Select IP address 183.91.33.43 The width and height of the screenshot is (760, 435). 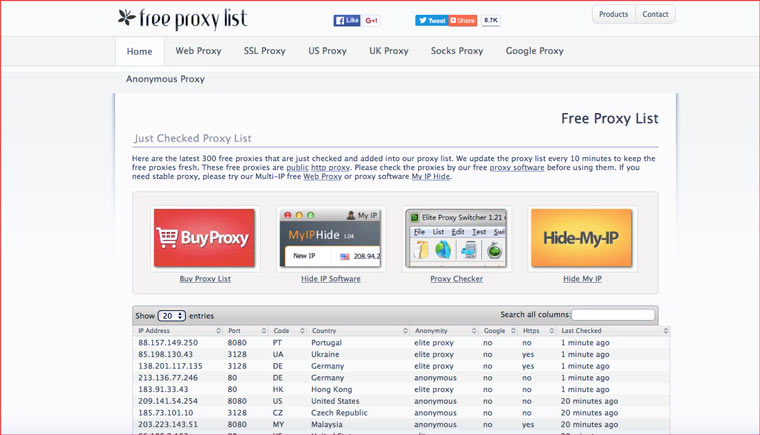point(163,389)
